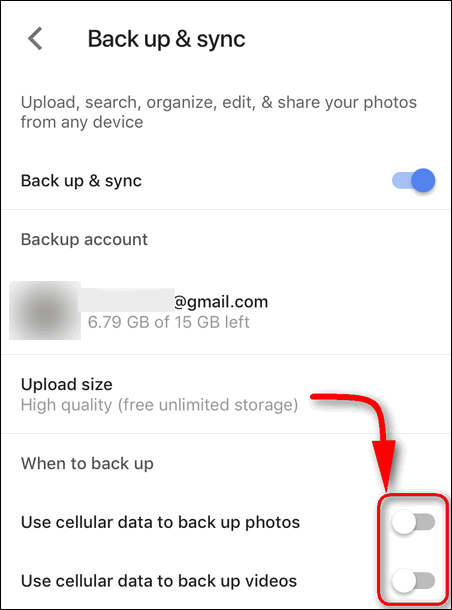Tap the Back up & sync row label

(x=81, y=181)
